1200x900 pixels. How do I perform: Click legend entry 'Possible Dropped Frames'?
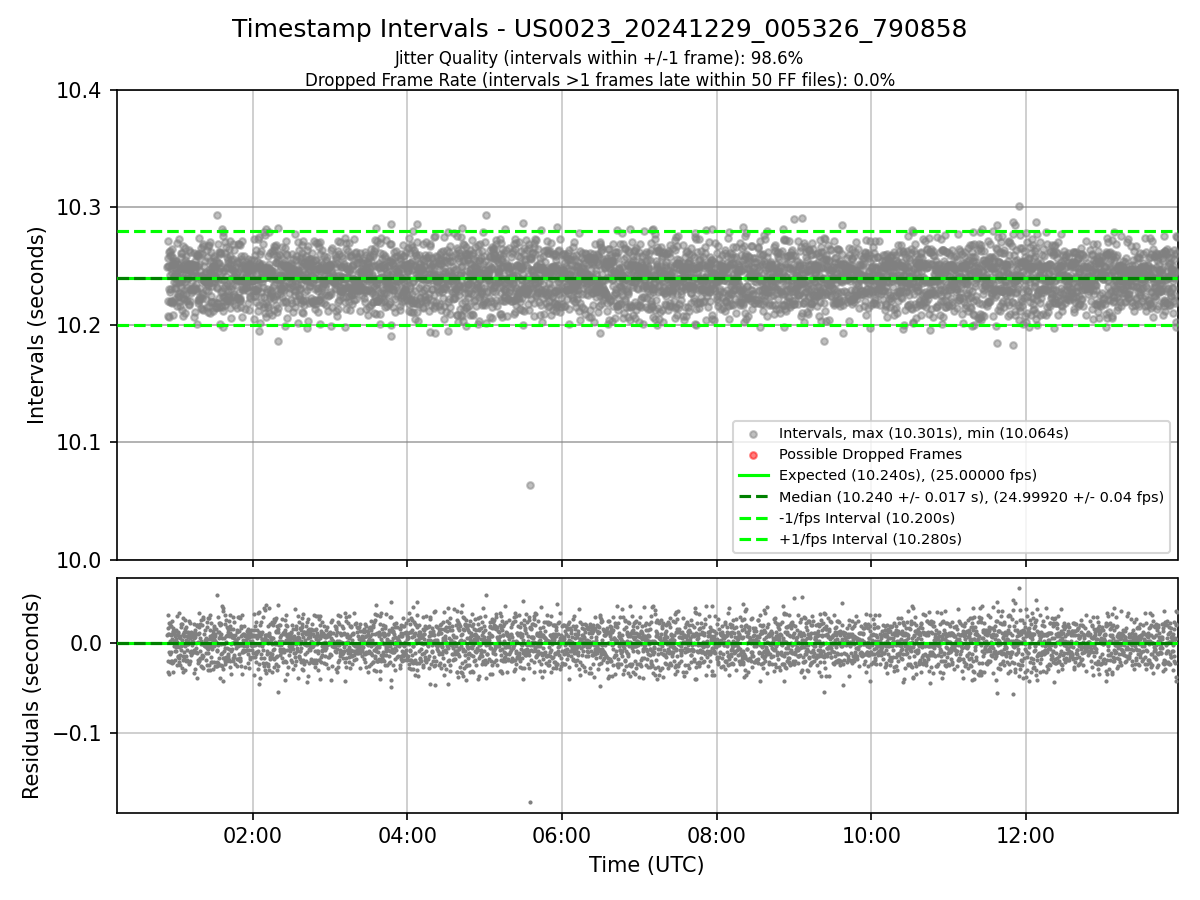point(870,454)
